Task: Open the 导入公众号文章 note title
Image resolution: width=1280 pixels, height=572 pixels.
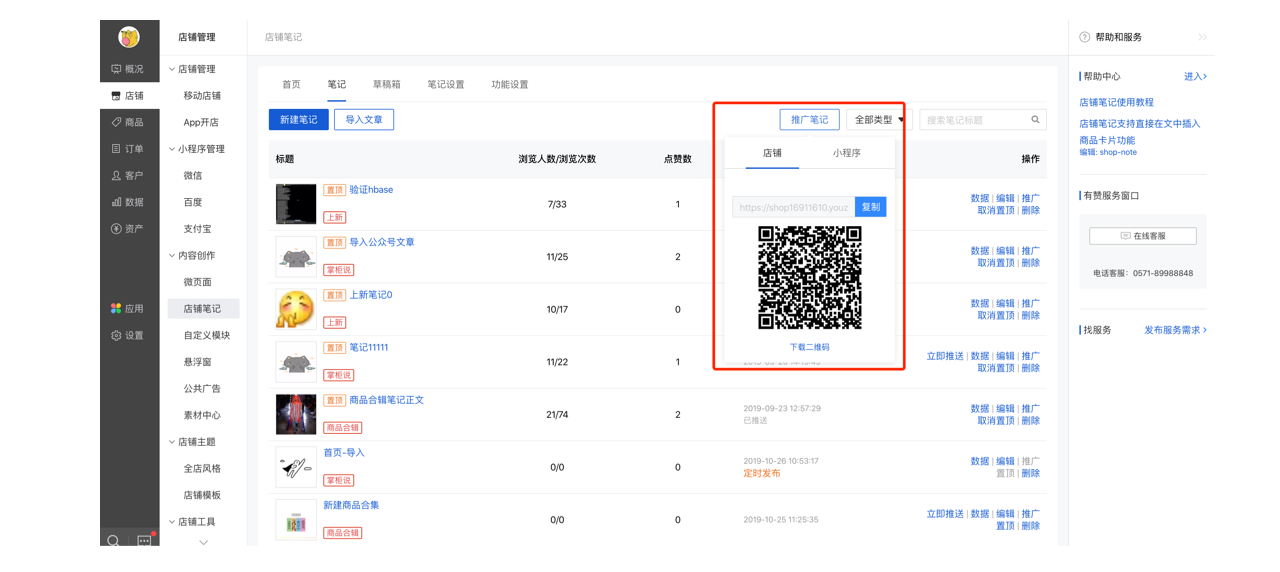Action: (x=382, y=242)
